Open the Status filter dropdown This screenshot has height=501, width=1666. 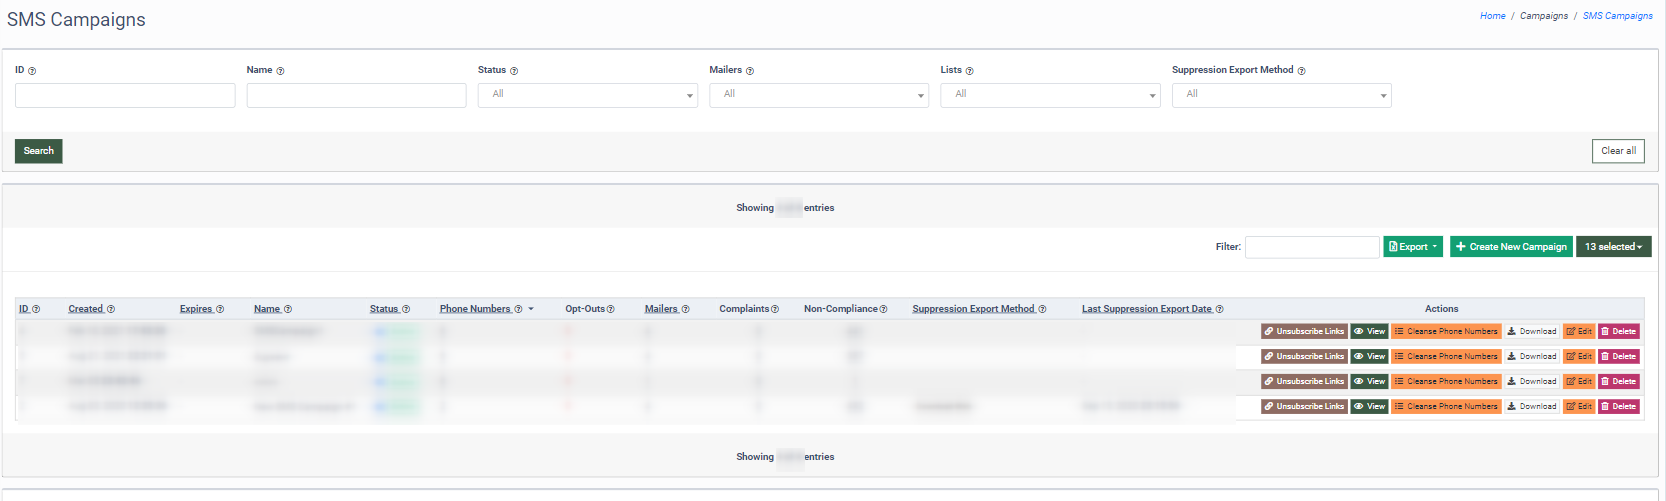pos(587,95)
